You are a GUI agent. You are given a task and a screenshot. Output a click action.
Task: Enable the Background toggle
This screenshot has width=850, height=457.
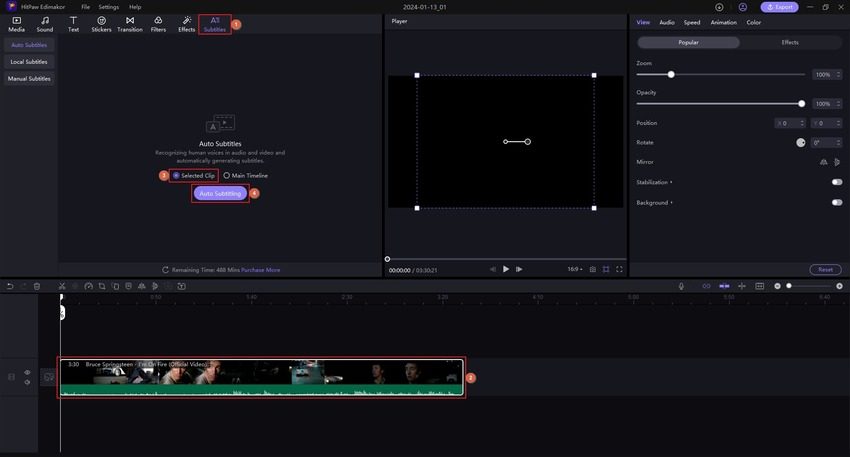[836, 202]
